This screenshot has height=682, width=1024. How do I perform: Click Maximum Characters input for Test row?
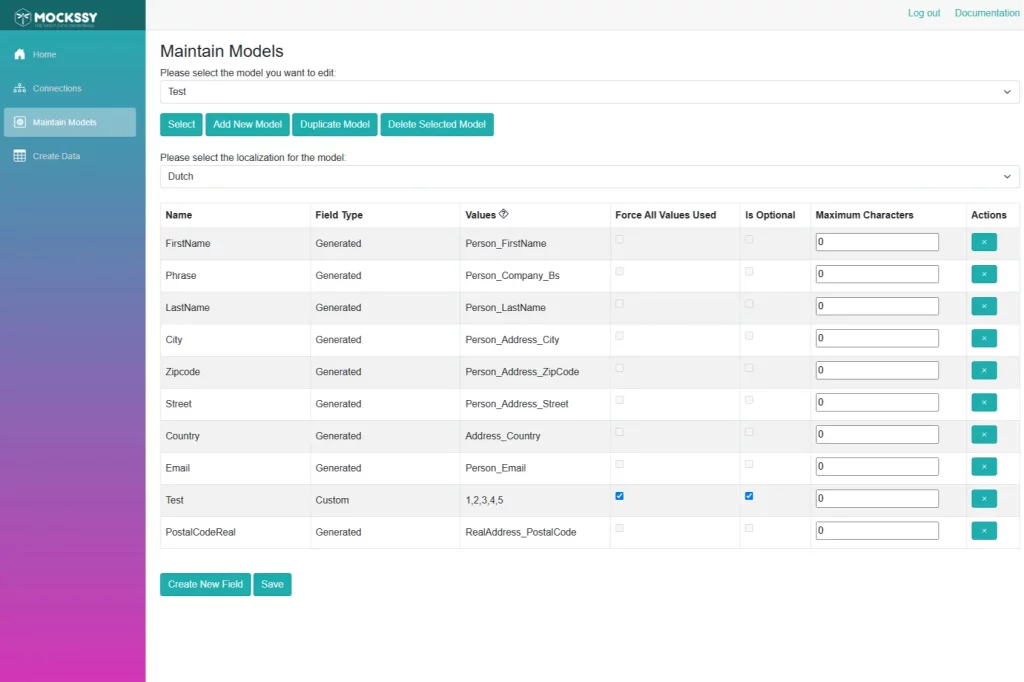click(x=877, y=498)
